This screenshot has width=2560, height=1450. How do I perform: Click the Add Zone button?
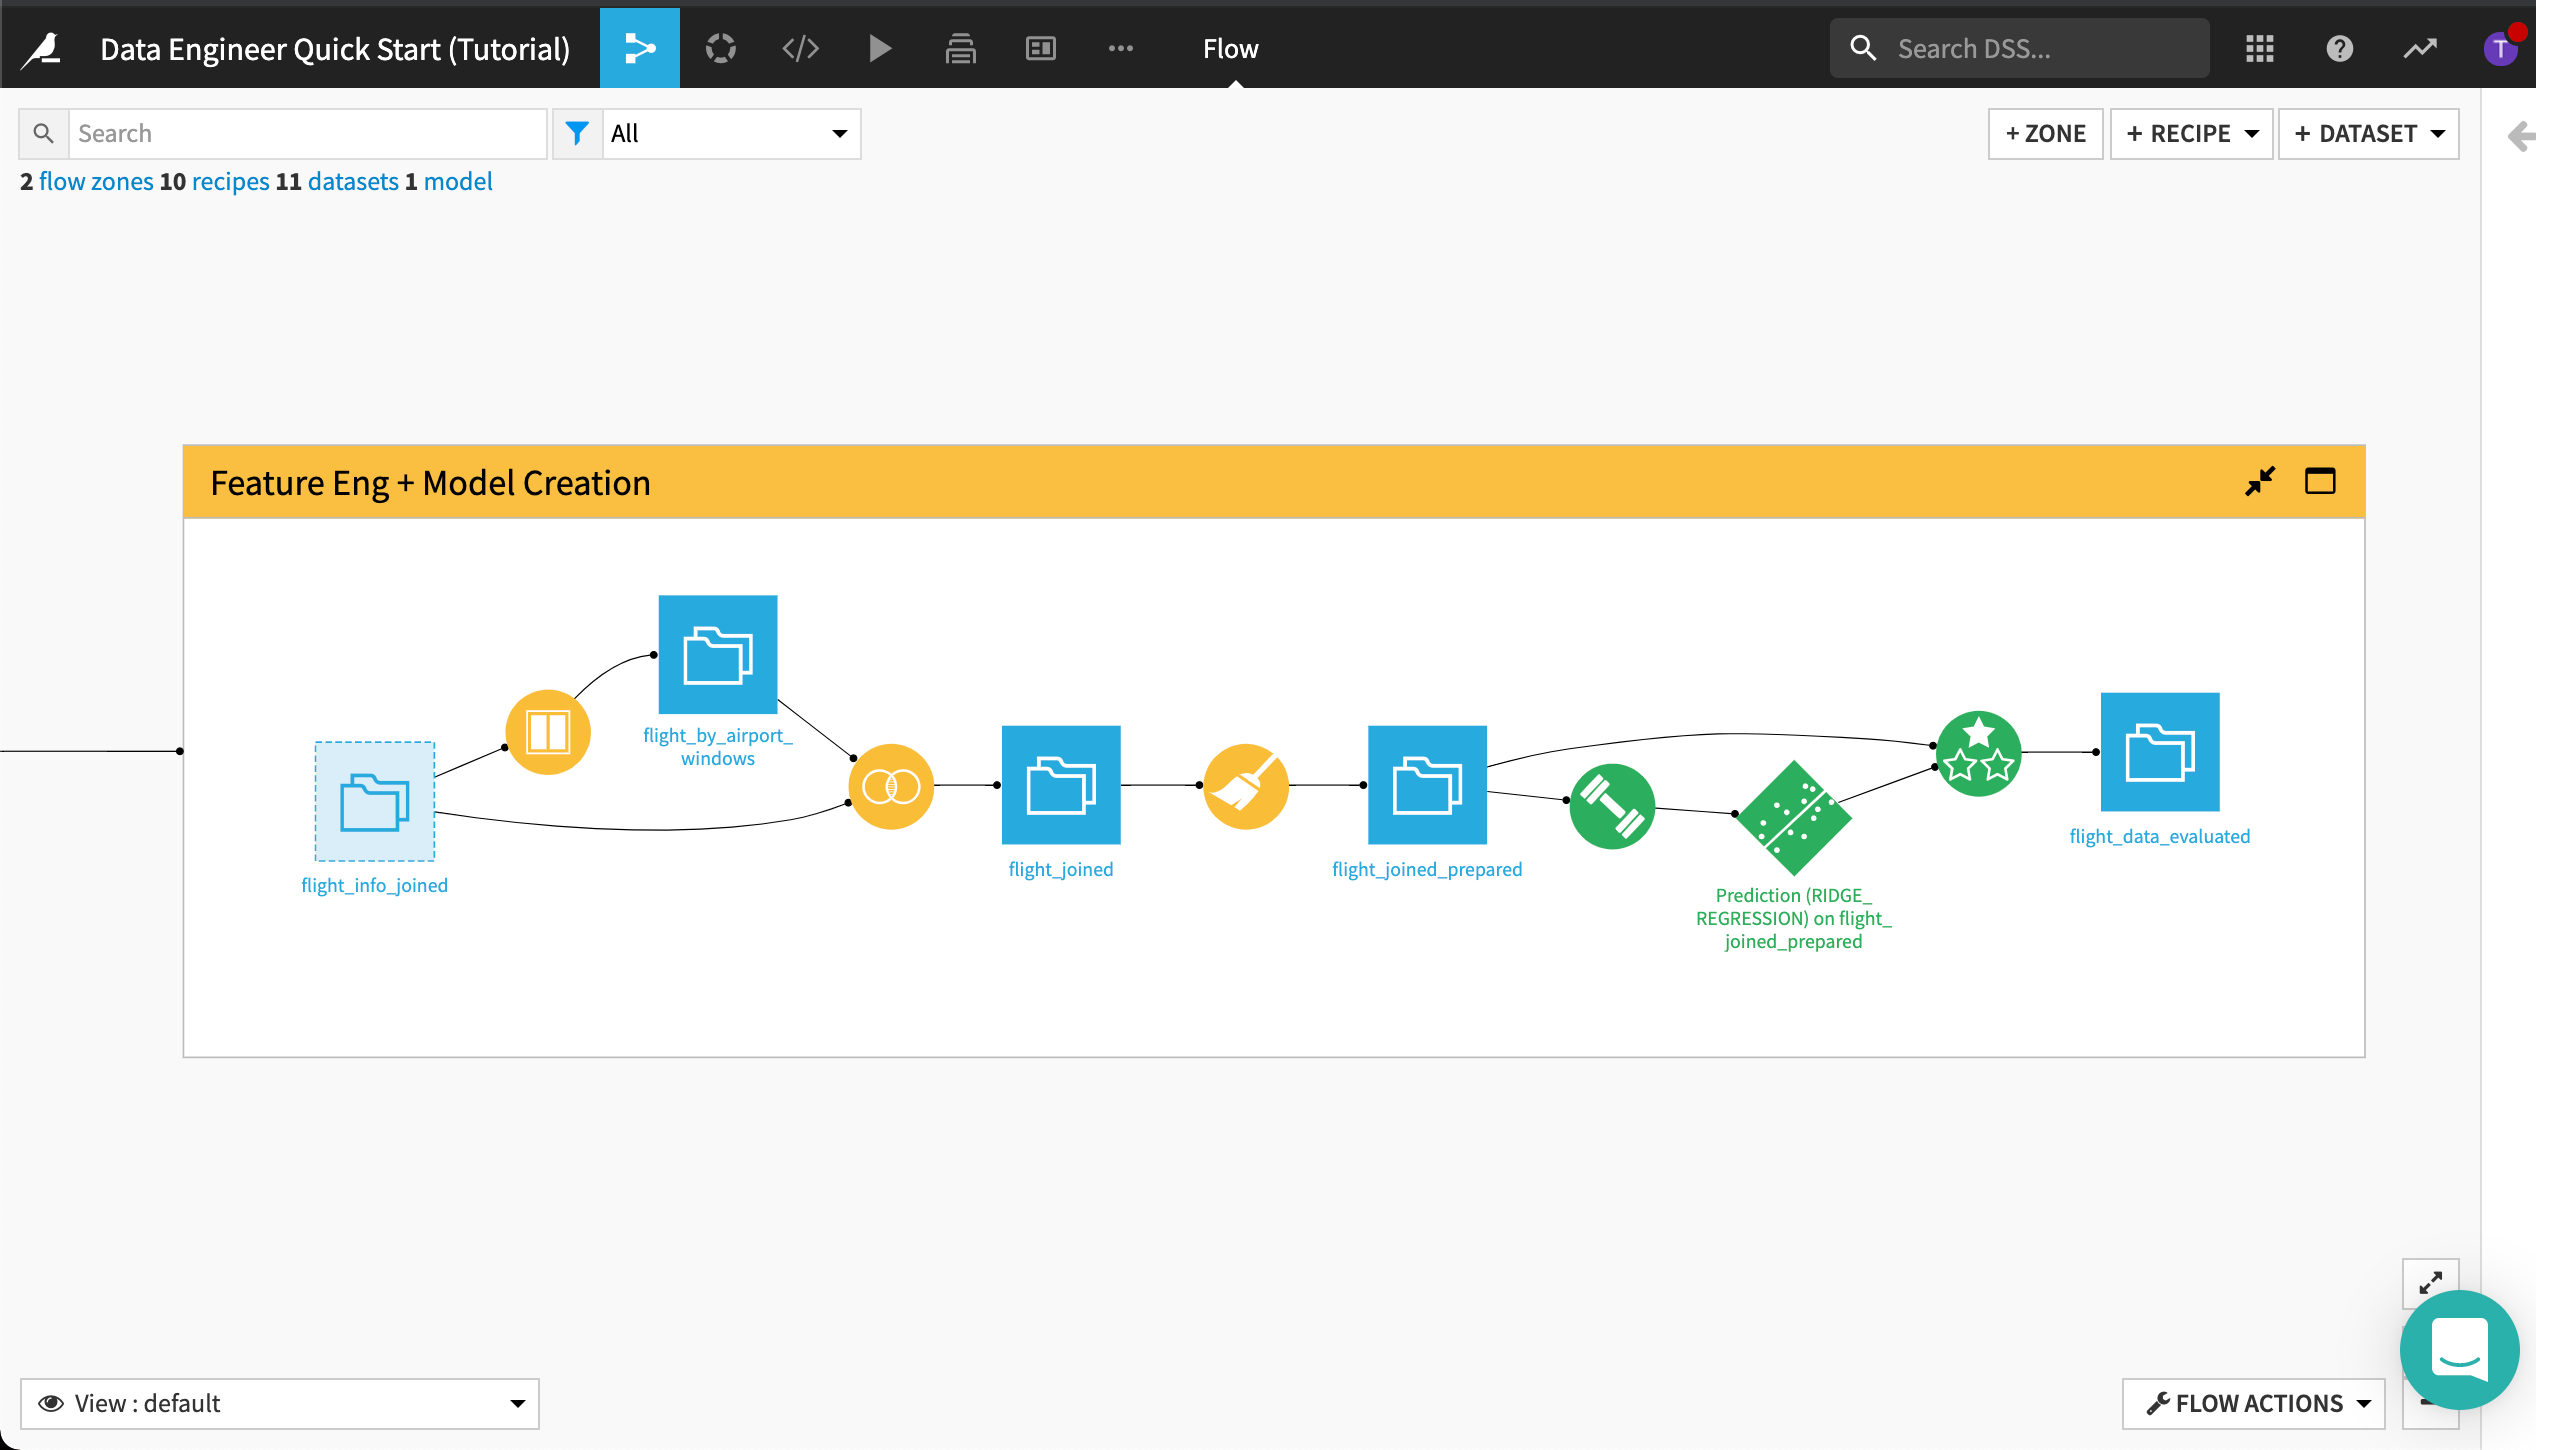(x=2045, y=132)
